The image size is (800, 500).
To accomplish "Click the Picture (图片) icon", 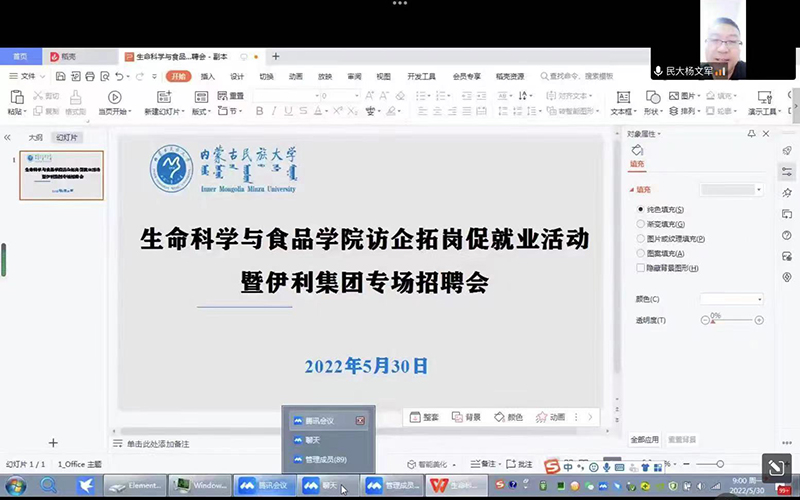I will click(674, 95).
